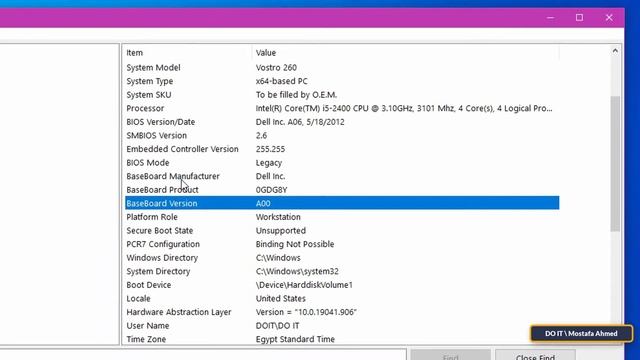Click the C:\Windows\system32 value
The width and height of the screenshot is (640, 360).
(x=297, y=271)
